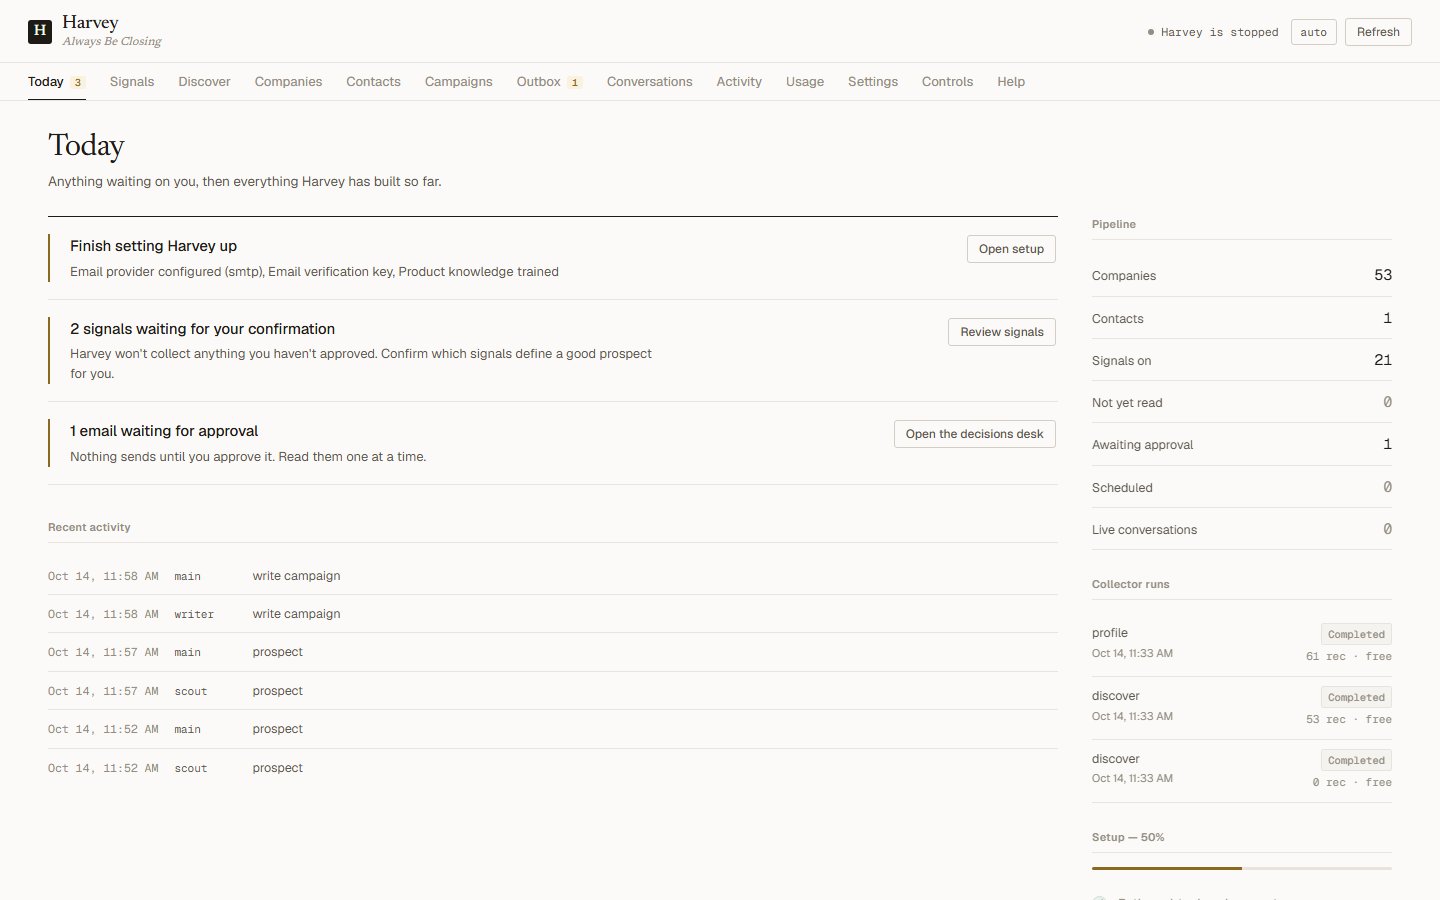Click the status dot beside "Harvey is stopped"
The height and width of the screenshot is (900, 1440).
1151,32
